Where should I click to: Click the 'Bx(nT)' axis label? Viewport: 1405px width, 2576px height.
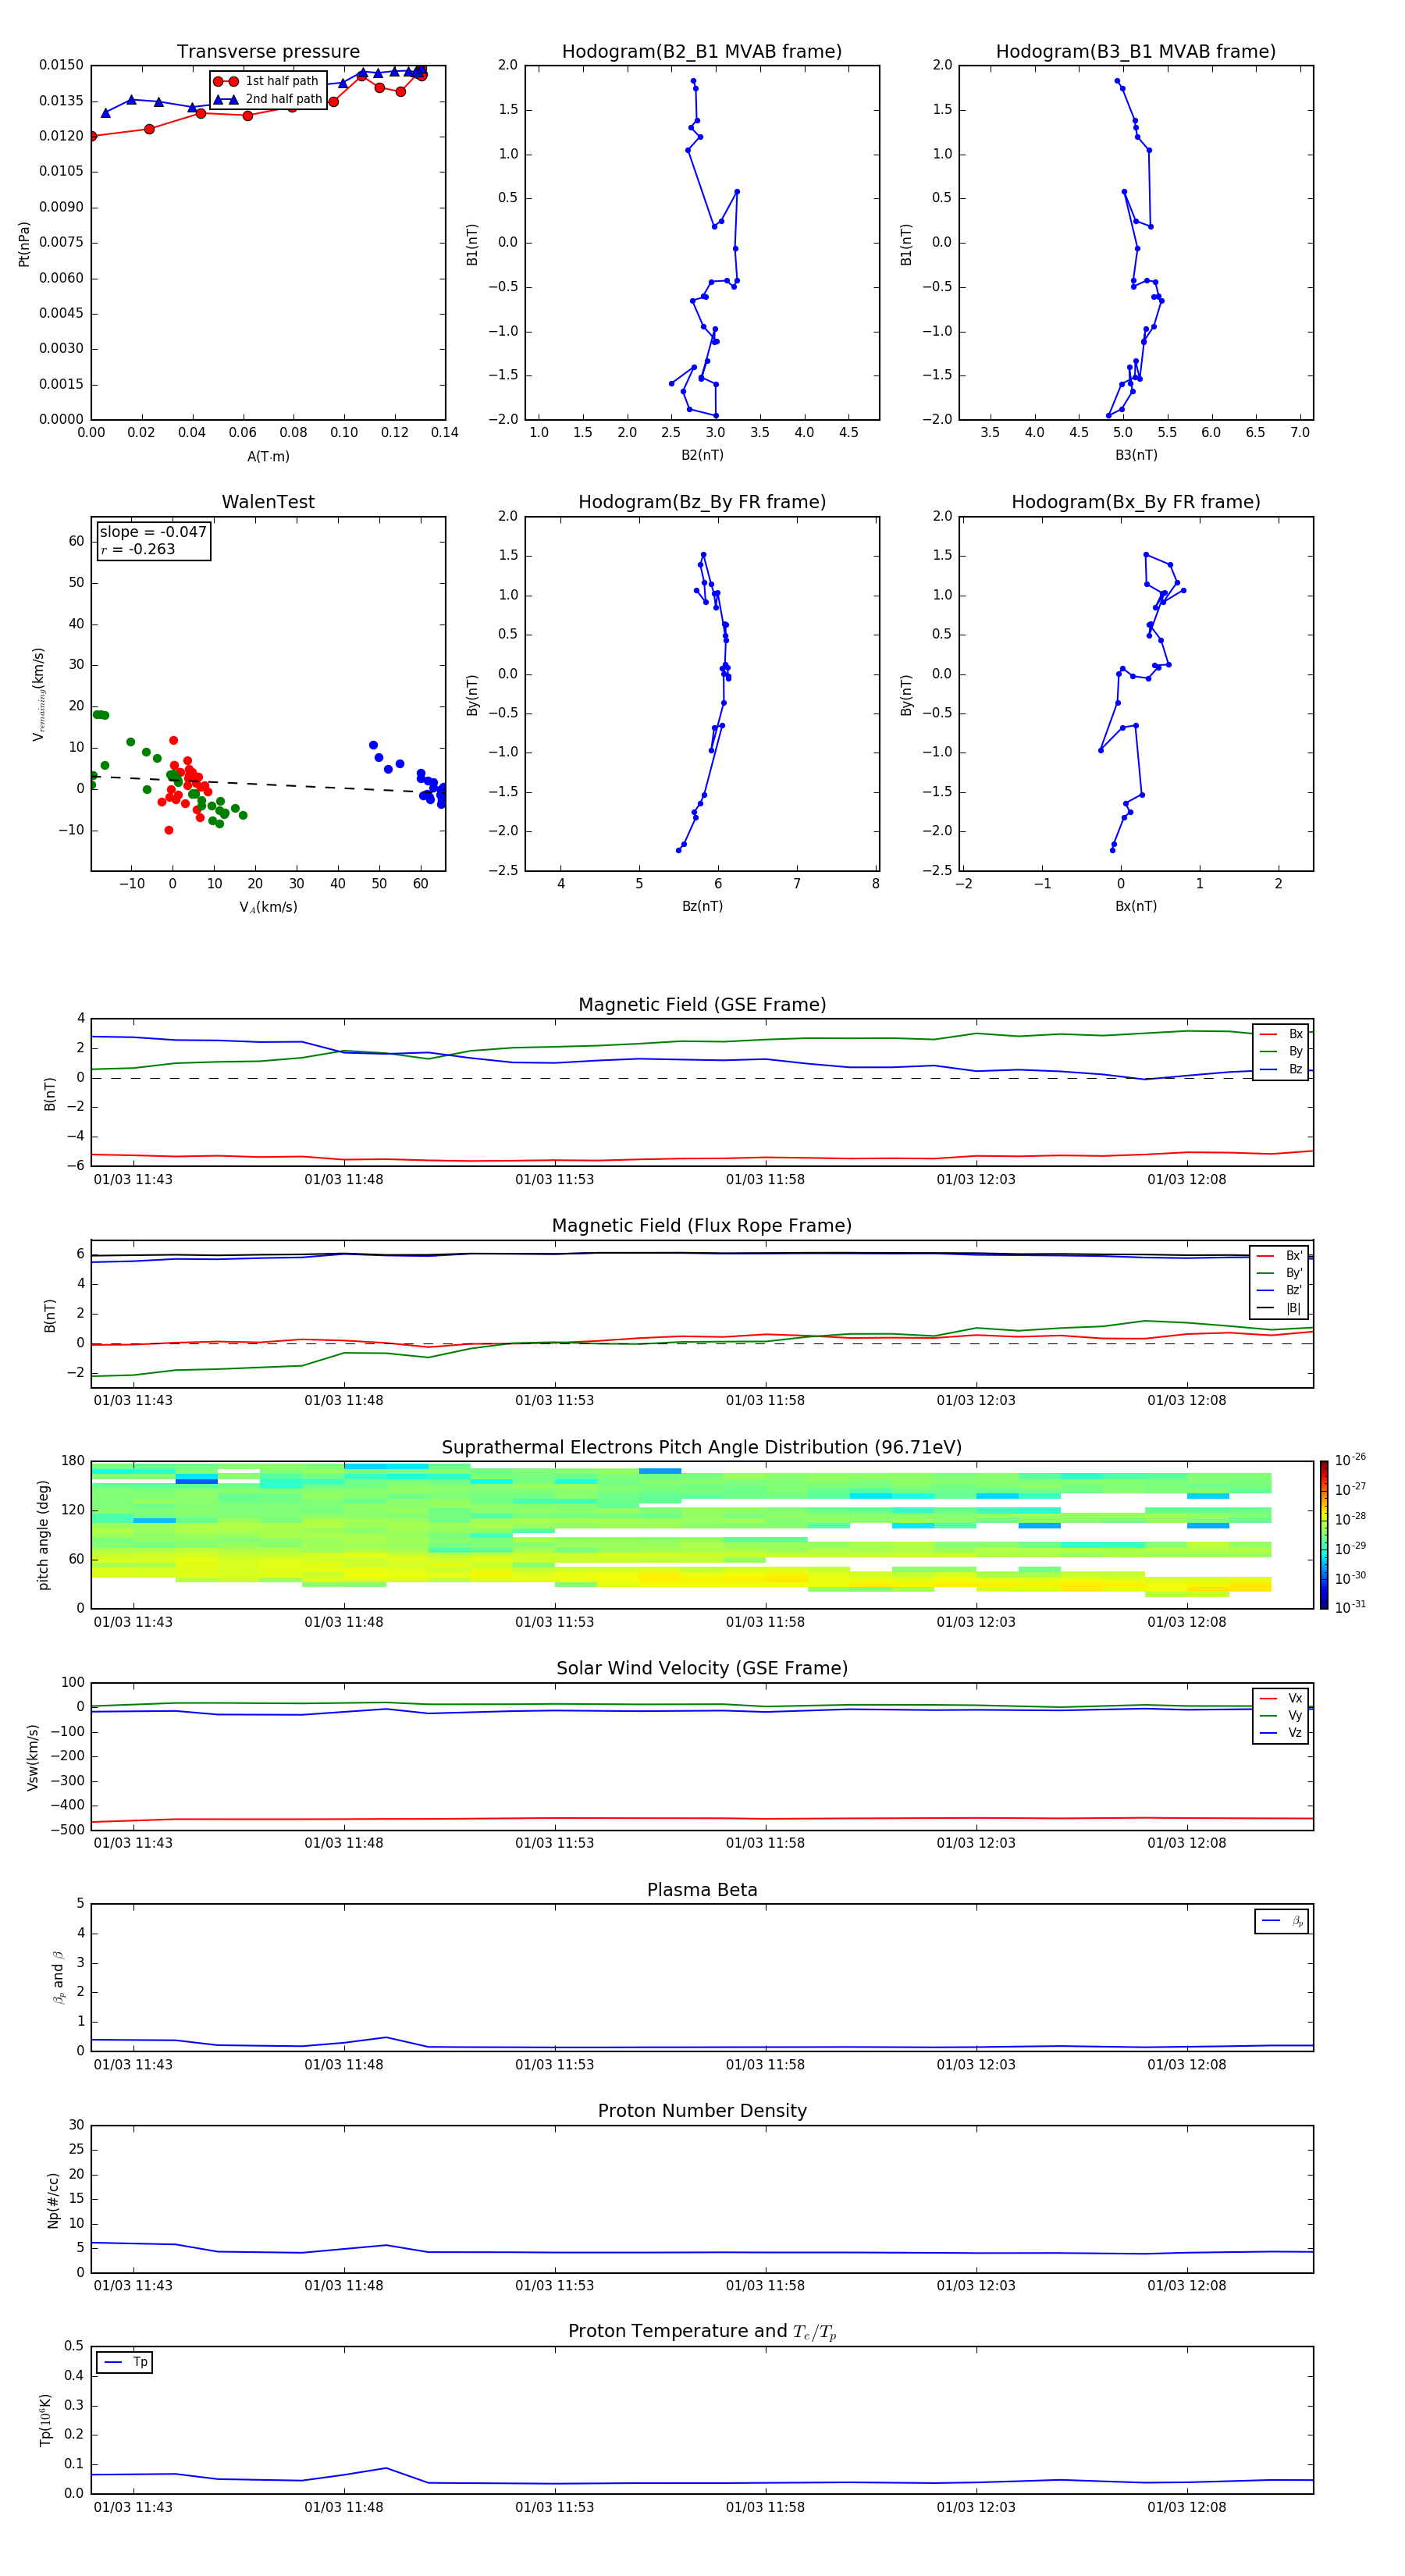coord(1136,906)
